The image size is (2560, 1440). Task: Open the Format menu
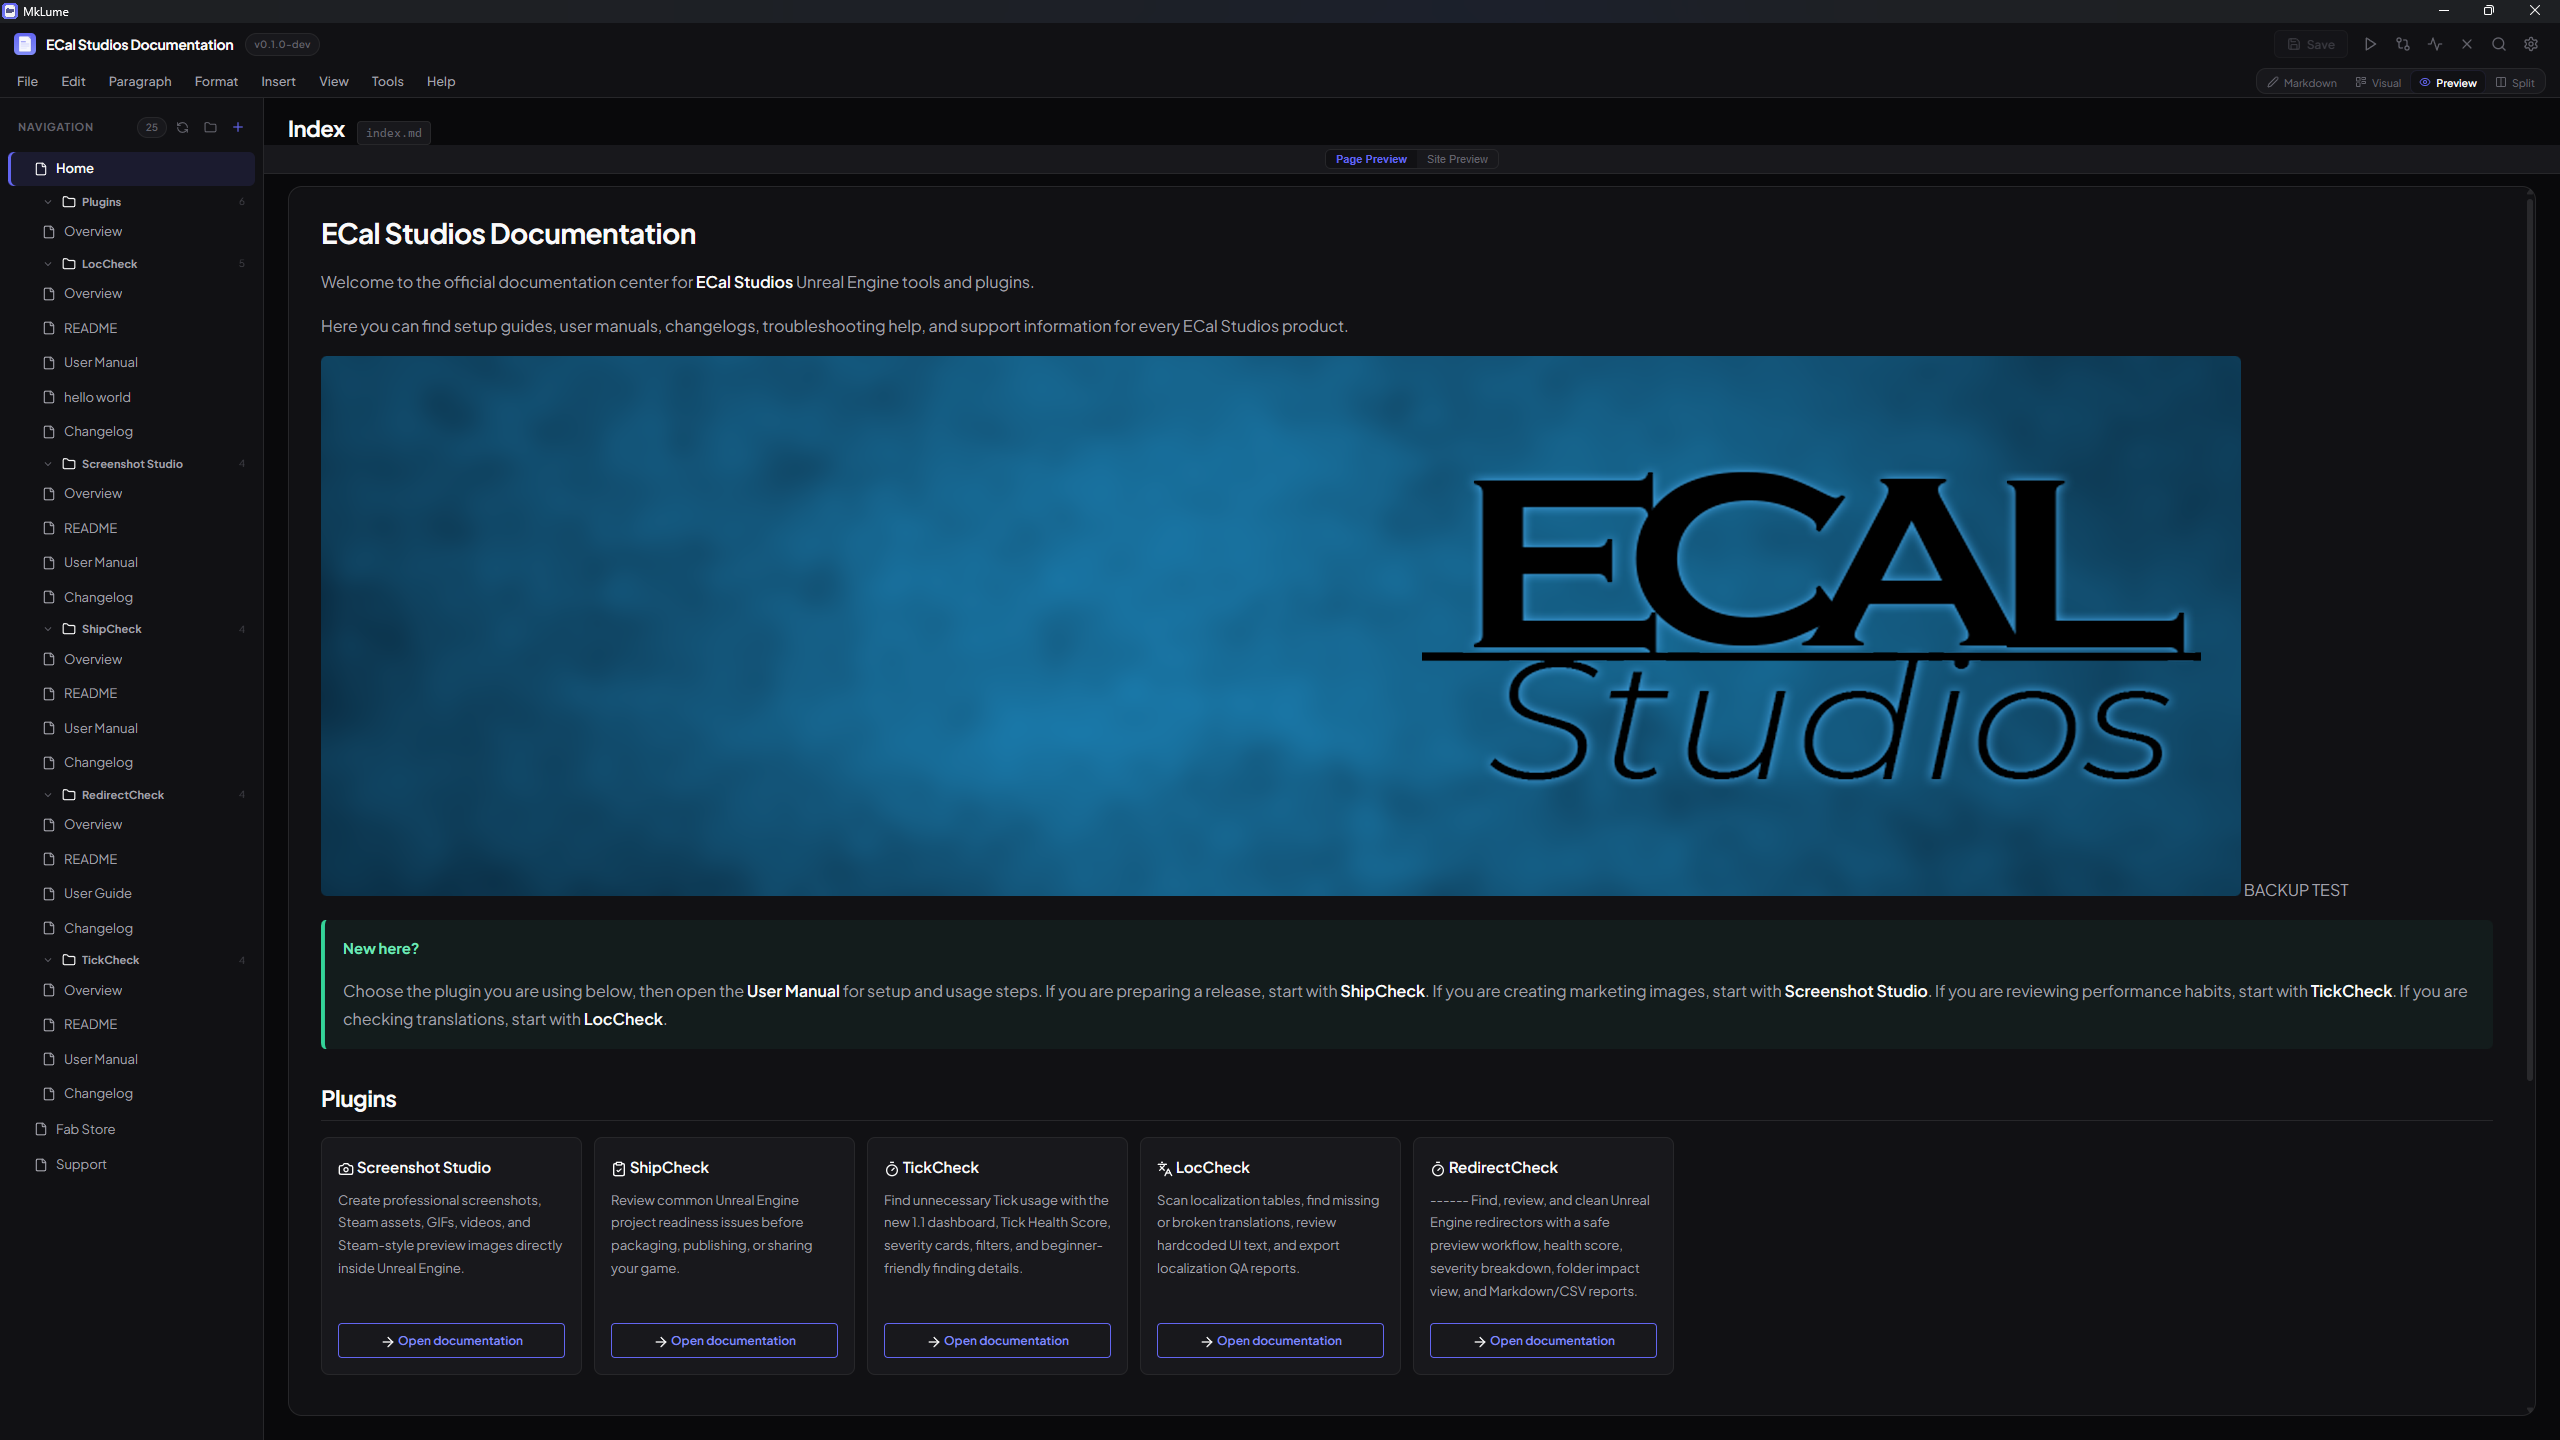click(x=216, y=81)
